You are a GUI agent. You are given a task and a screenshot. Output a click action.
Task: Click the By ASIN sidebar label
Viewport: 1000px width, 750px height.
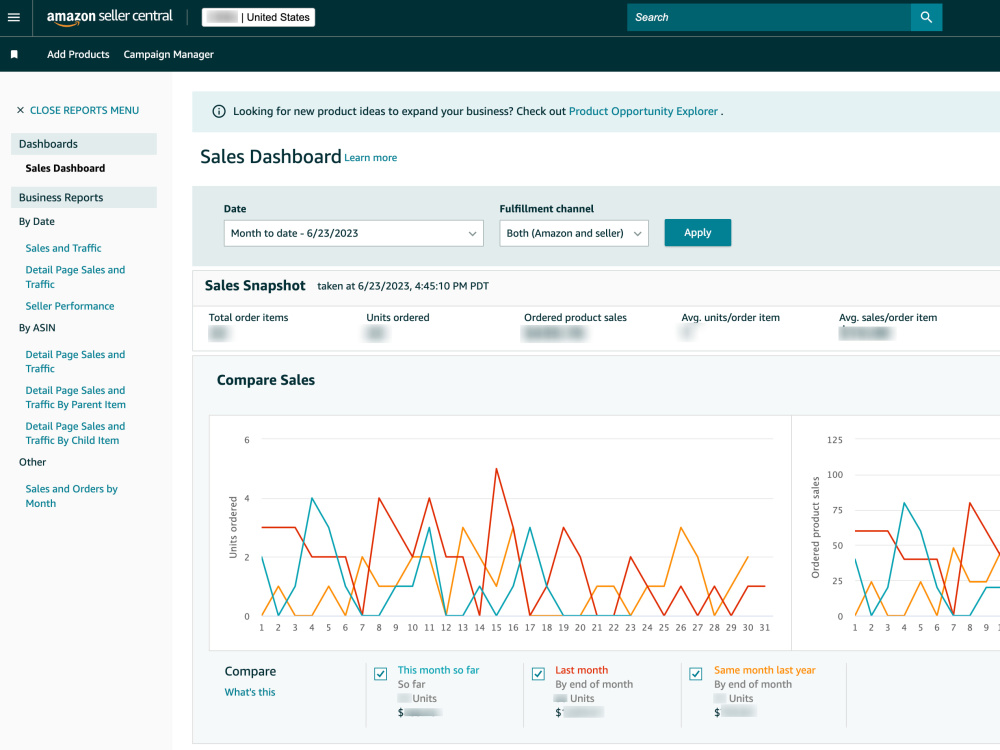37,328
